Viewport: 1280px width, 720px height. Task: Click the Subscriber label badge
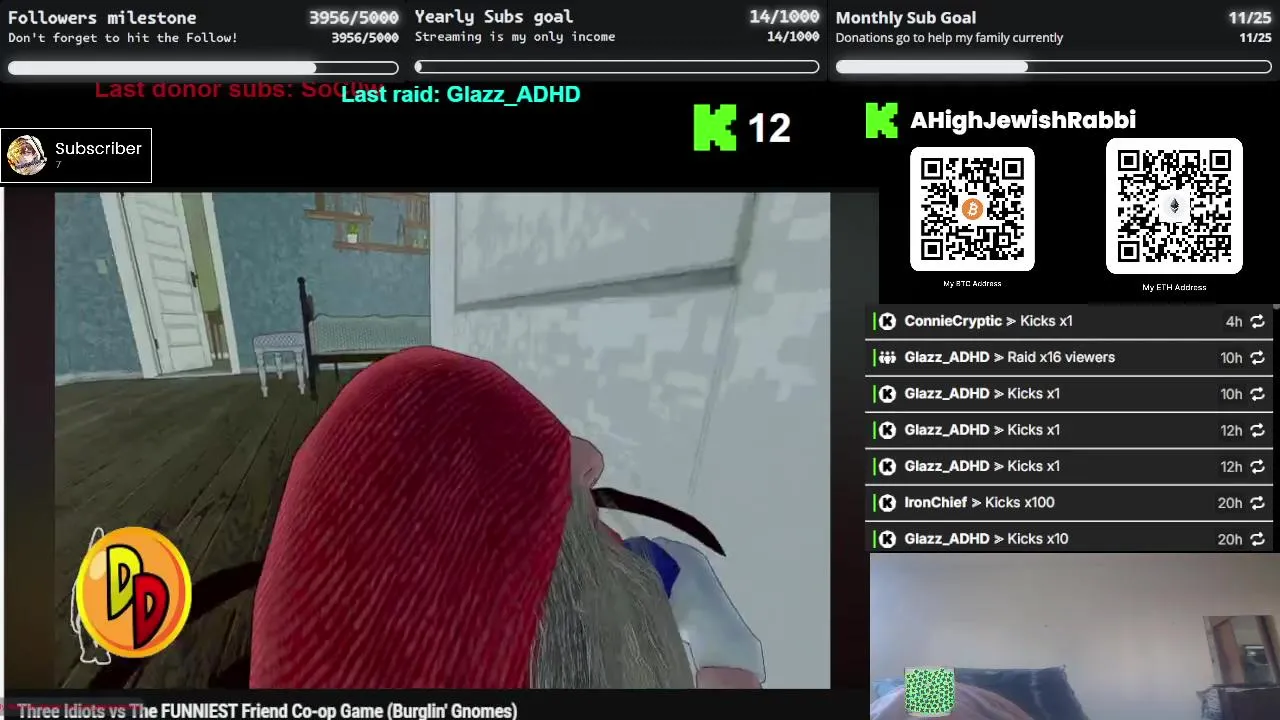click(x=76, y=155)
